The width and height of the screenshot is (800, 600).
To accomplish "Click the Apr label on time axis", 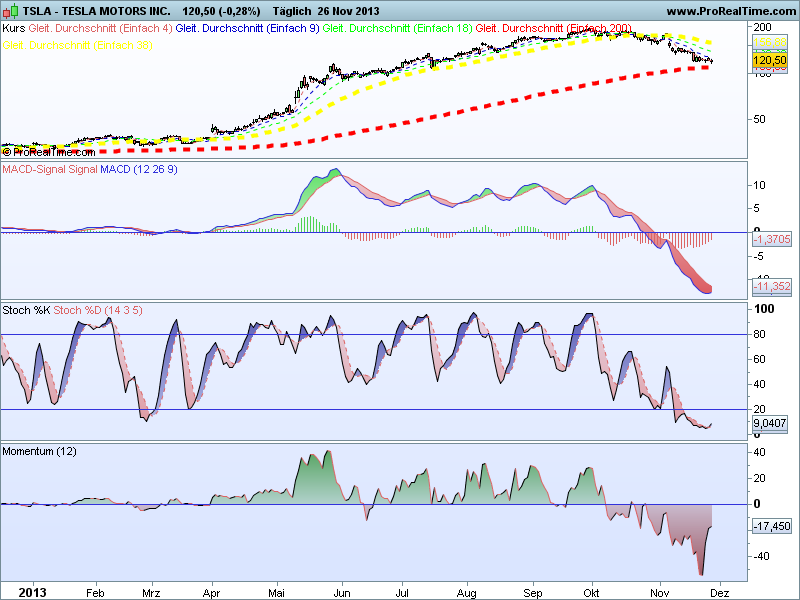I will pos(211,593).
